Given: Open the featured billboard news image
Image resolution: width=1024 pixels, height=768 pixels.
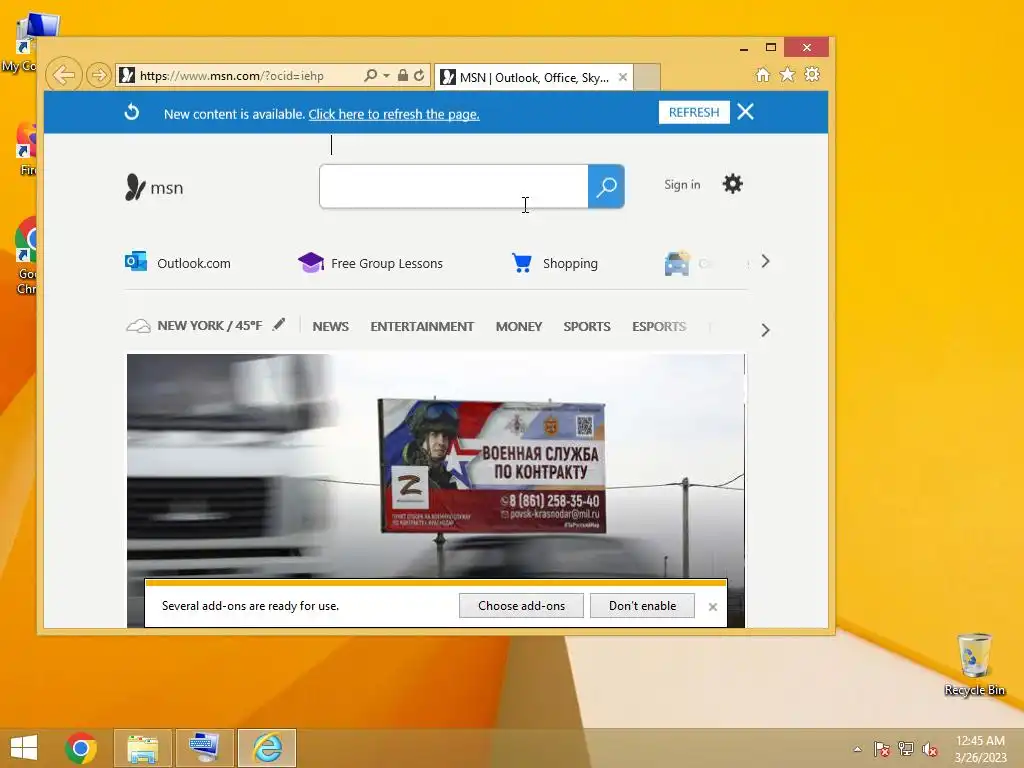Looking at the screenshot, I should tap(436, 466).
